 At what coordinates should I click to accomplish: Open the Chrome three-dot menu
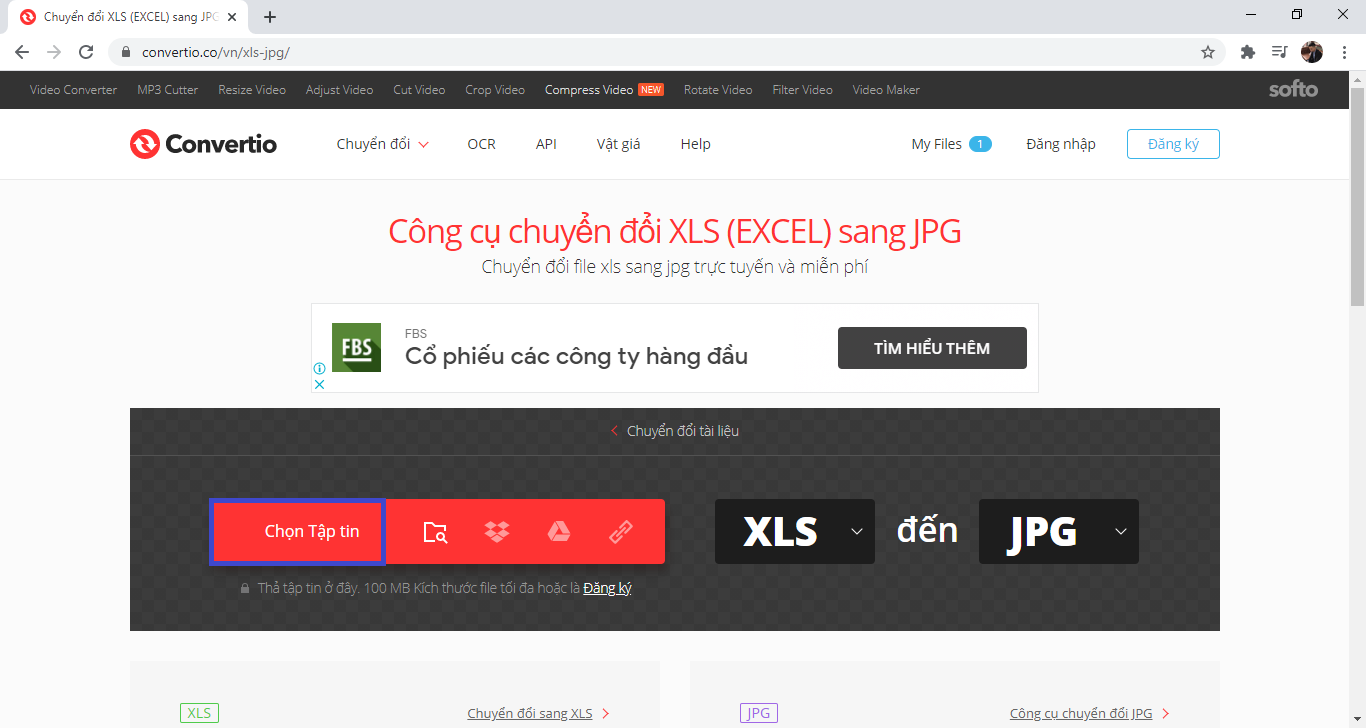pos(1344,52)
